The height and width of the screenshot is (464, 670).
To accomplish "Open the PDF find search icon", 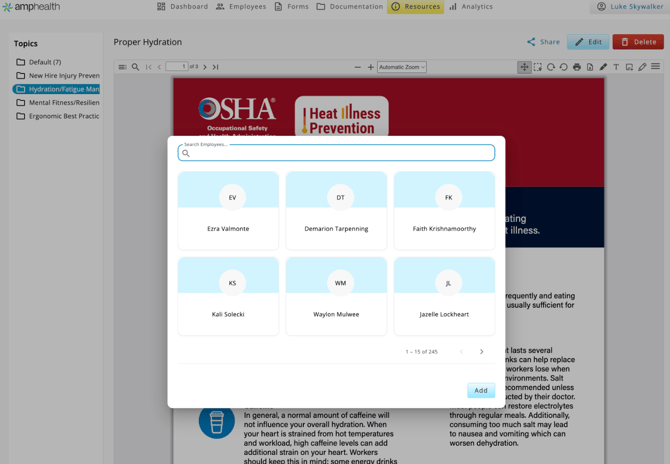I will coord(135,67).
